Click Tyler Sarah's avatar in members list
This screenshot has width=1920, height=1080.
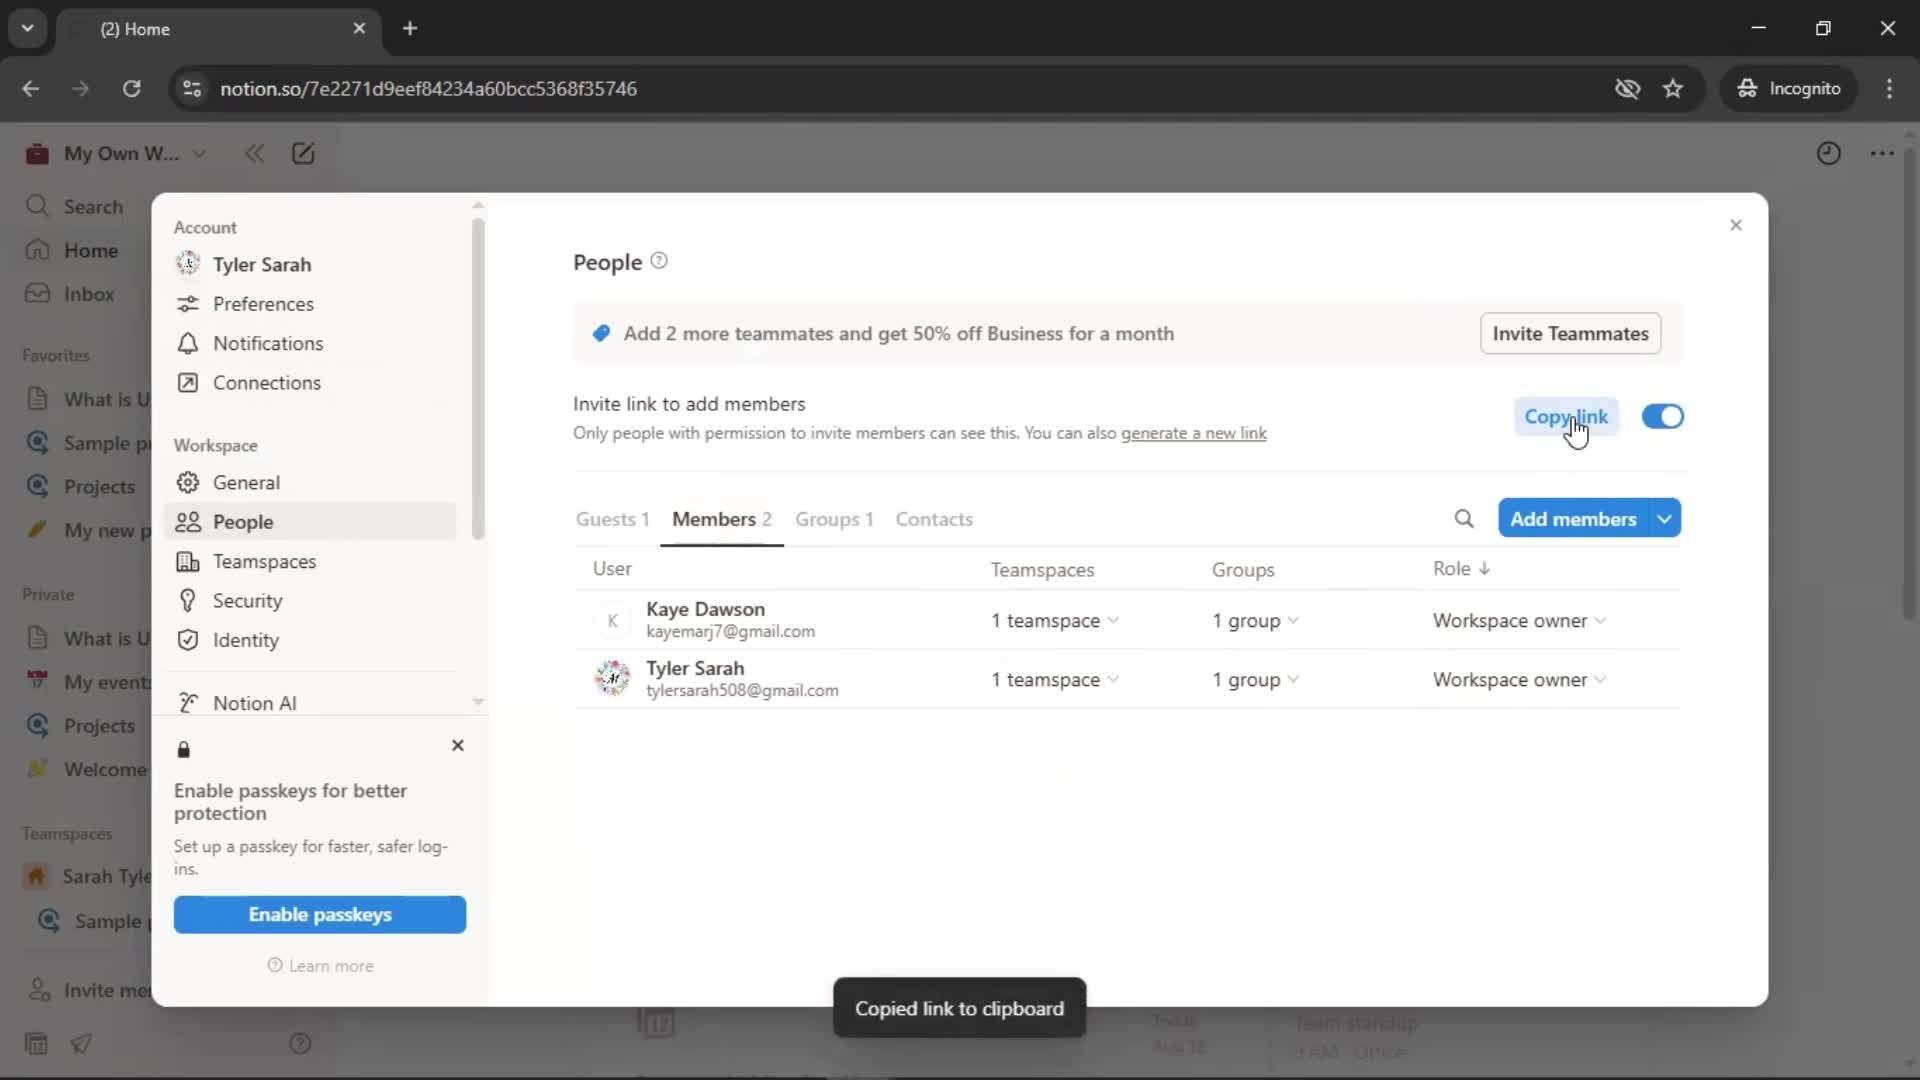612,679
